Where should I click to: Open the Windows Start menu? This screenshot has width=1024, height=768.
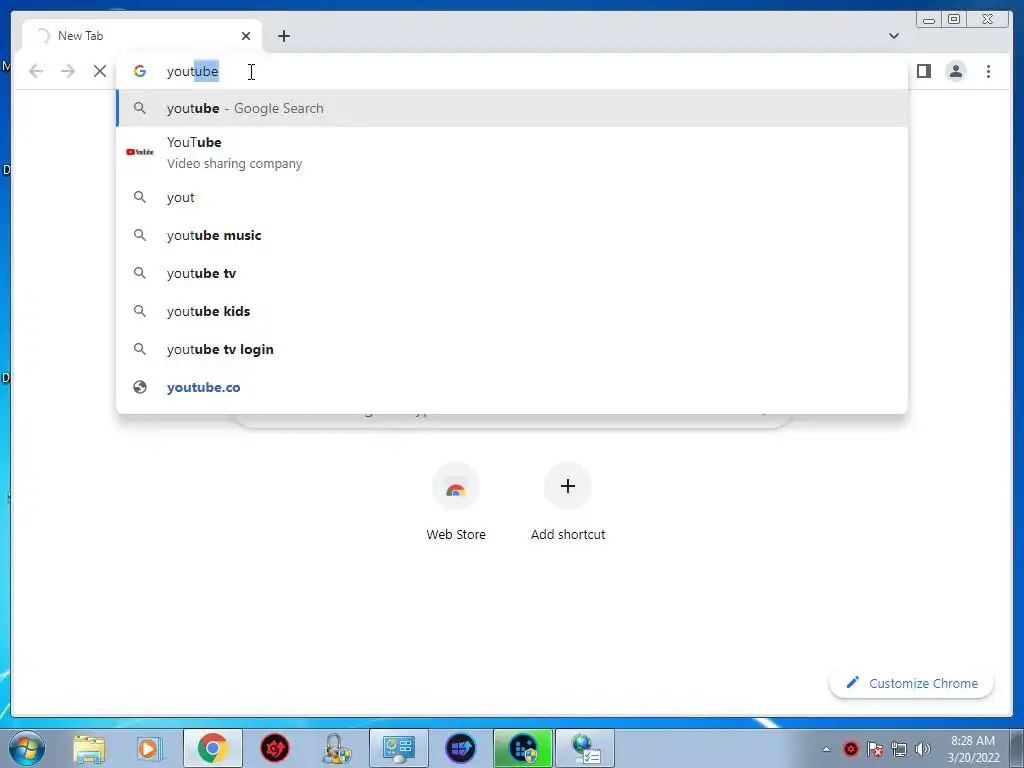26,748
